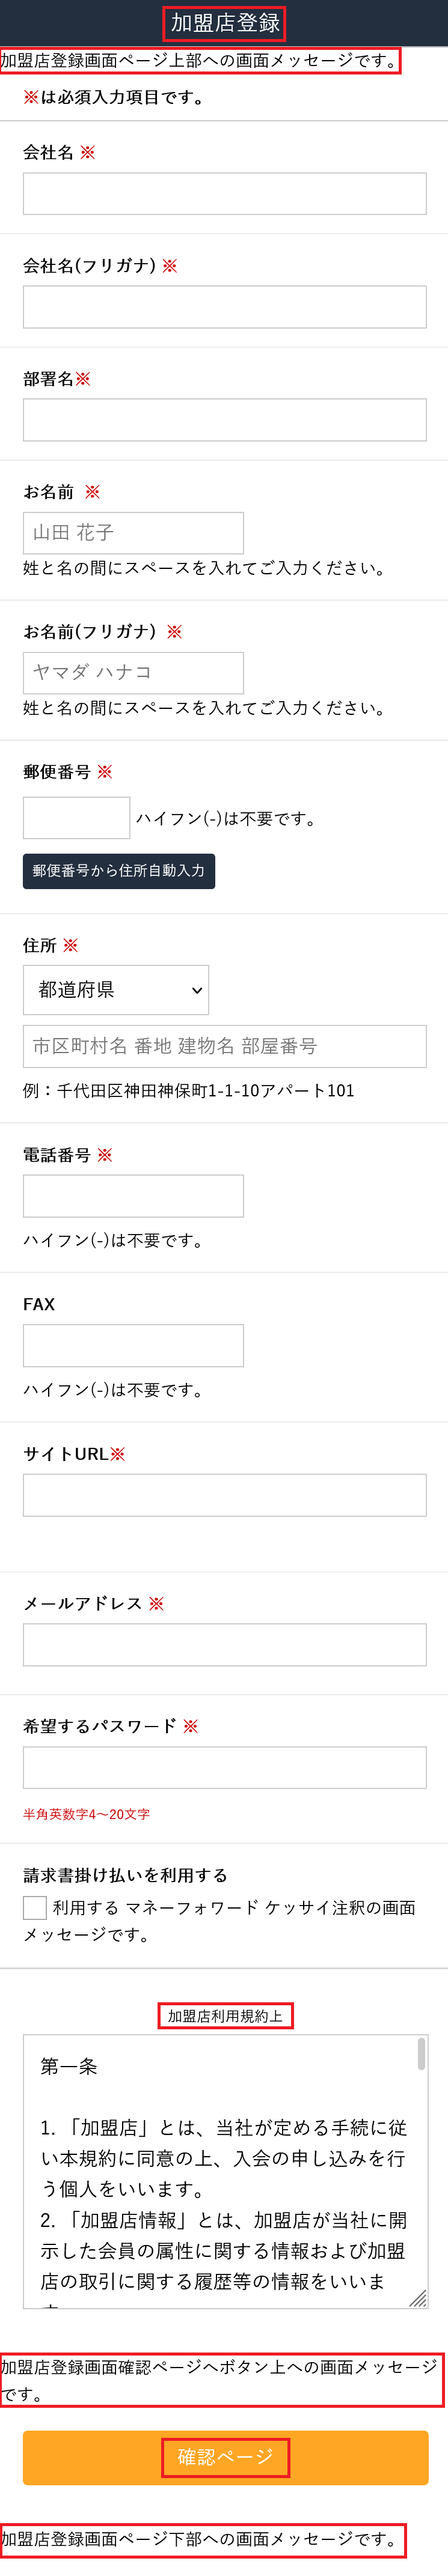
Task: Open the 都道府県 dropdown
Action: [x=116, y=990]
